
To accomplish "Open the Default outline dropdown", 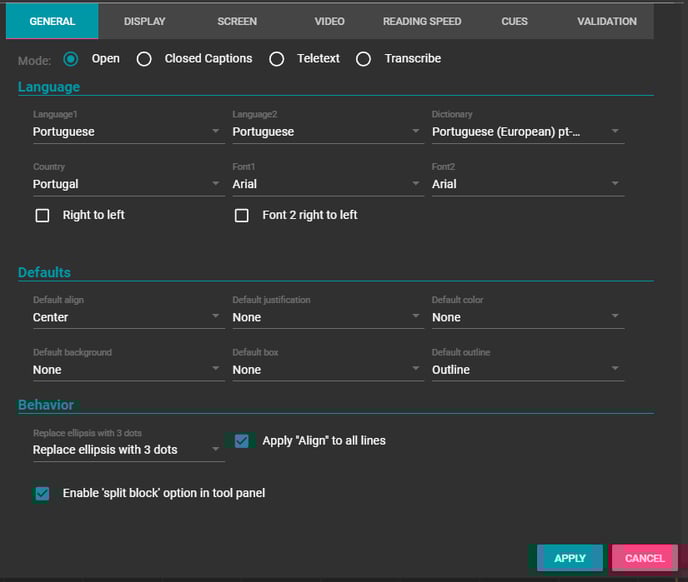I will click(x=527, y=370).
